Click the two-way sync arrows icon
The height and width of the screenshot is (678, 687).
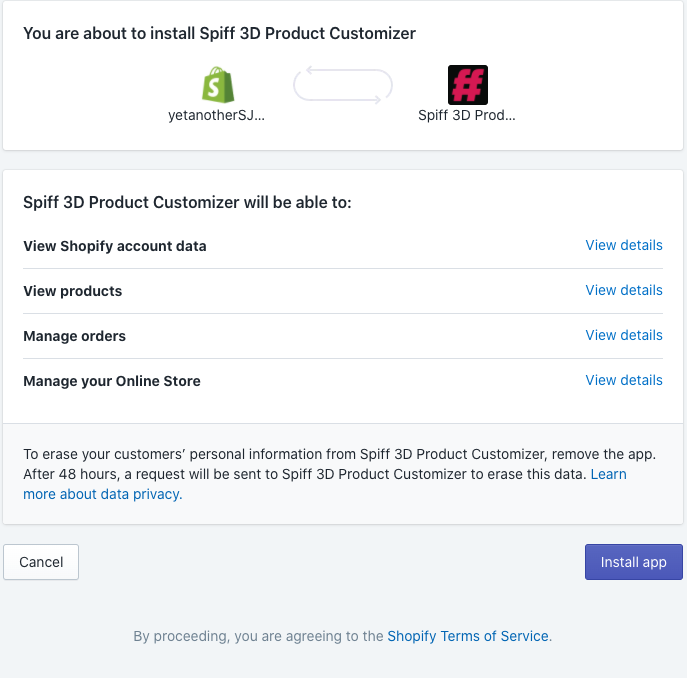point(343,85)
